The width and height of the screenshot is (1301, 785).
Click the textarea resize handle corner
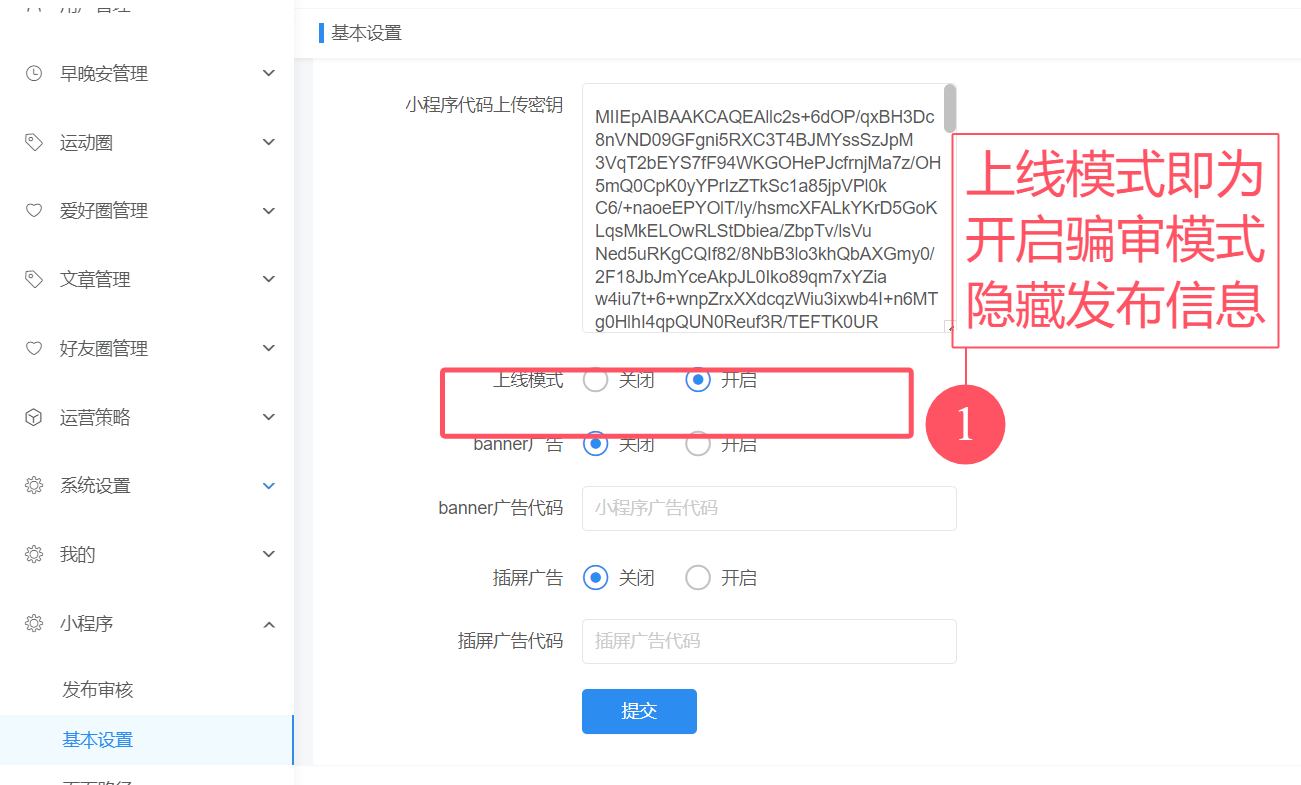point(949,326)
